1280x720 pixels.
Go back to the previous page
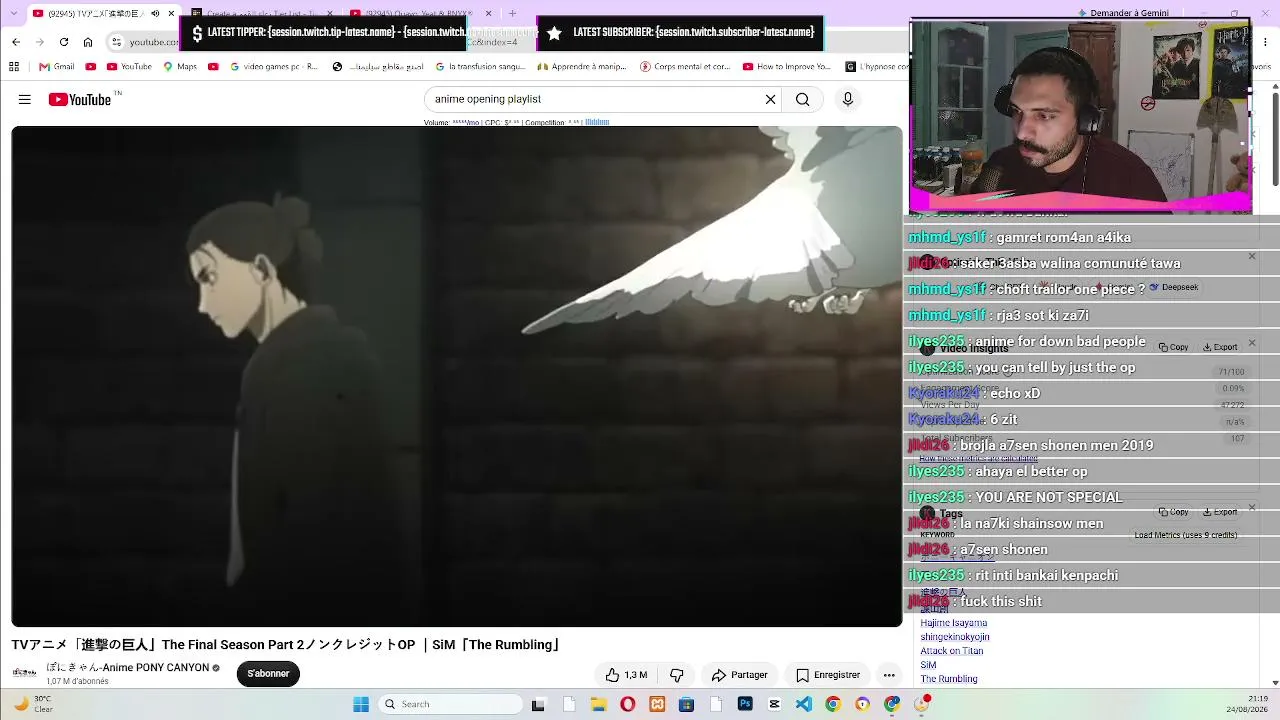pos(16,42)
